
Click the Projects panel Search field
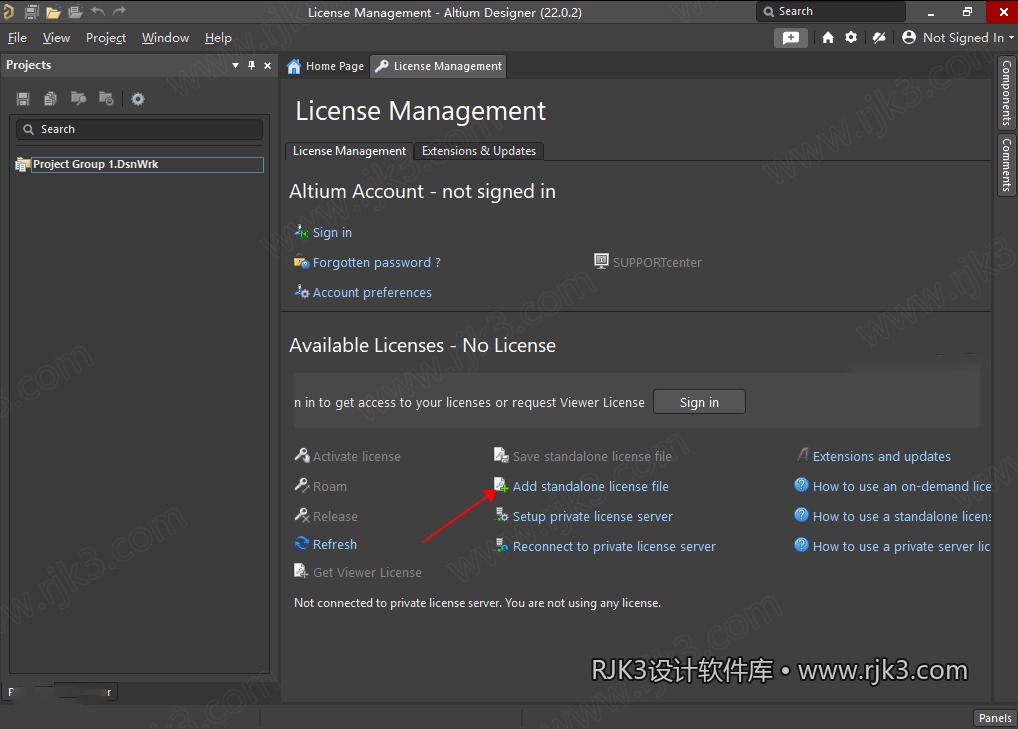point(140,129)
